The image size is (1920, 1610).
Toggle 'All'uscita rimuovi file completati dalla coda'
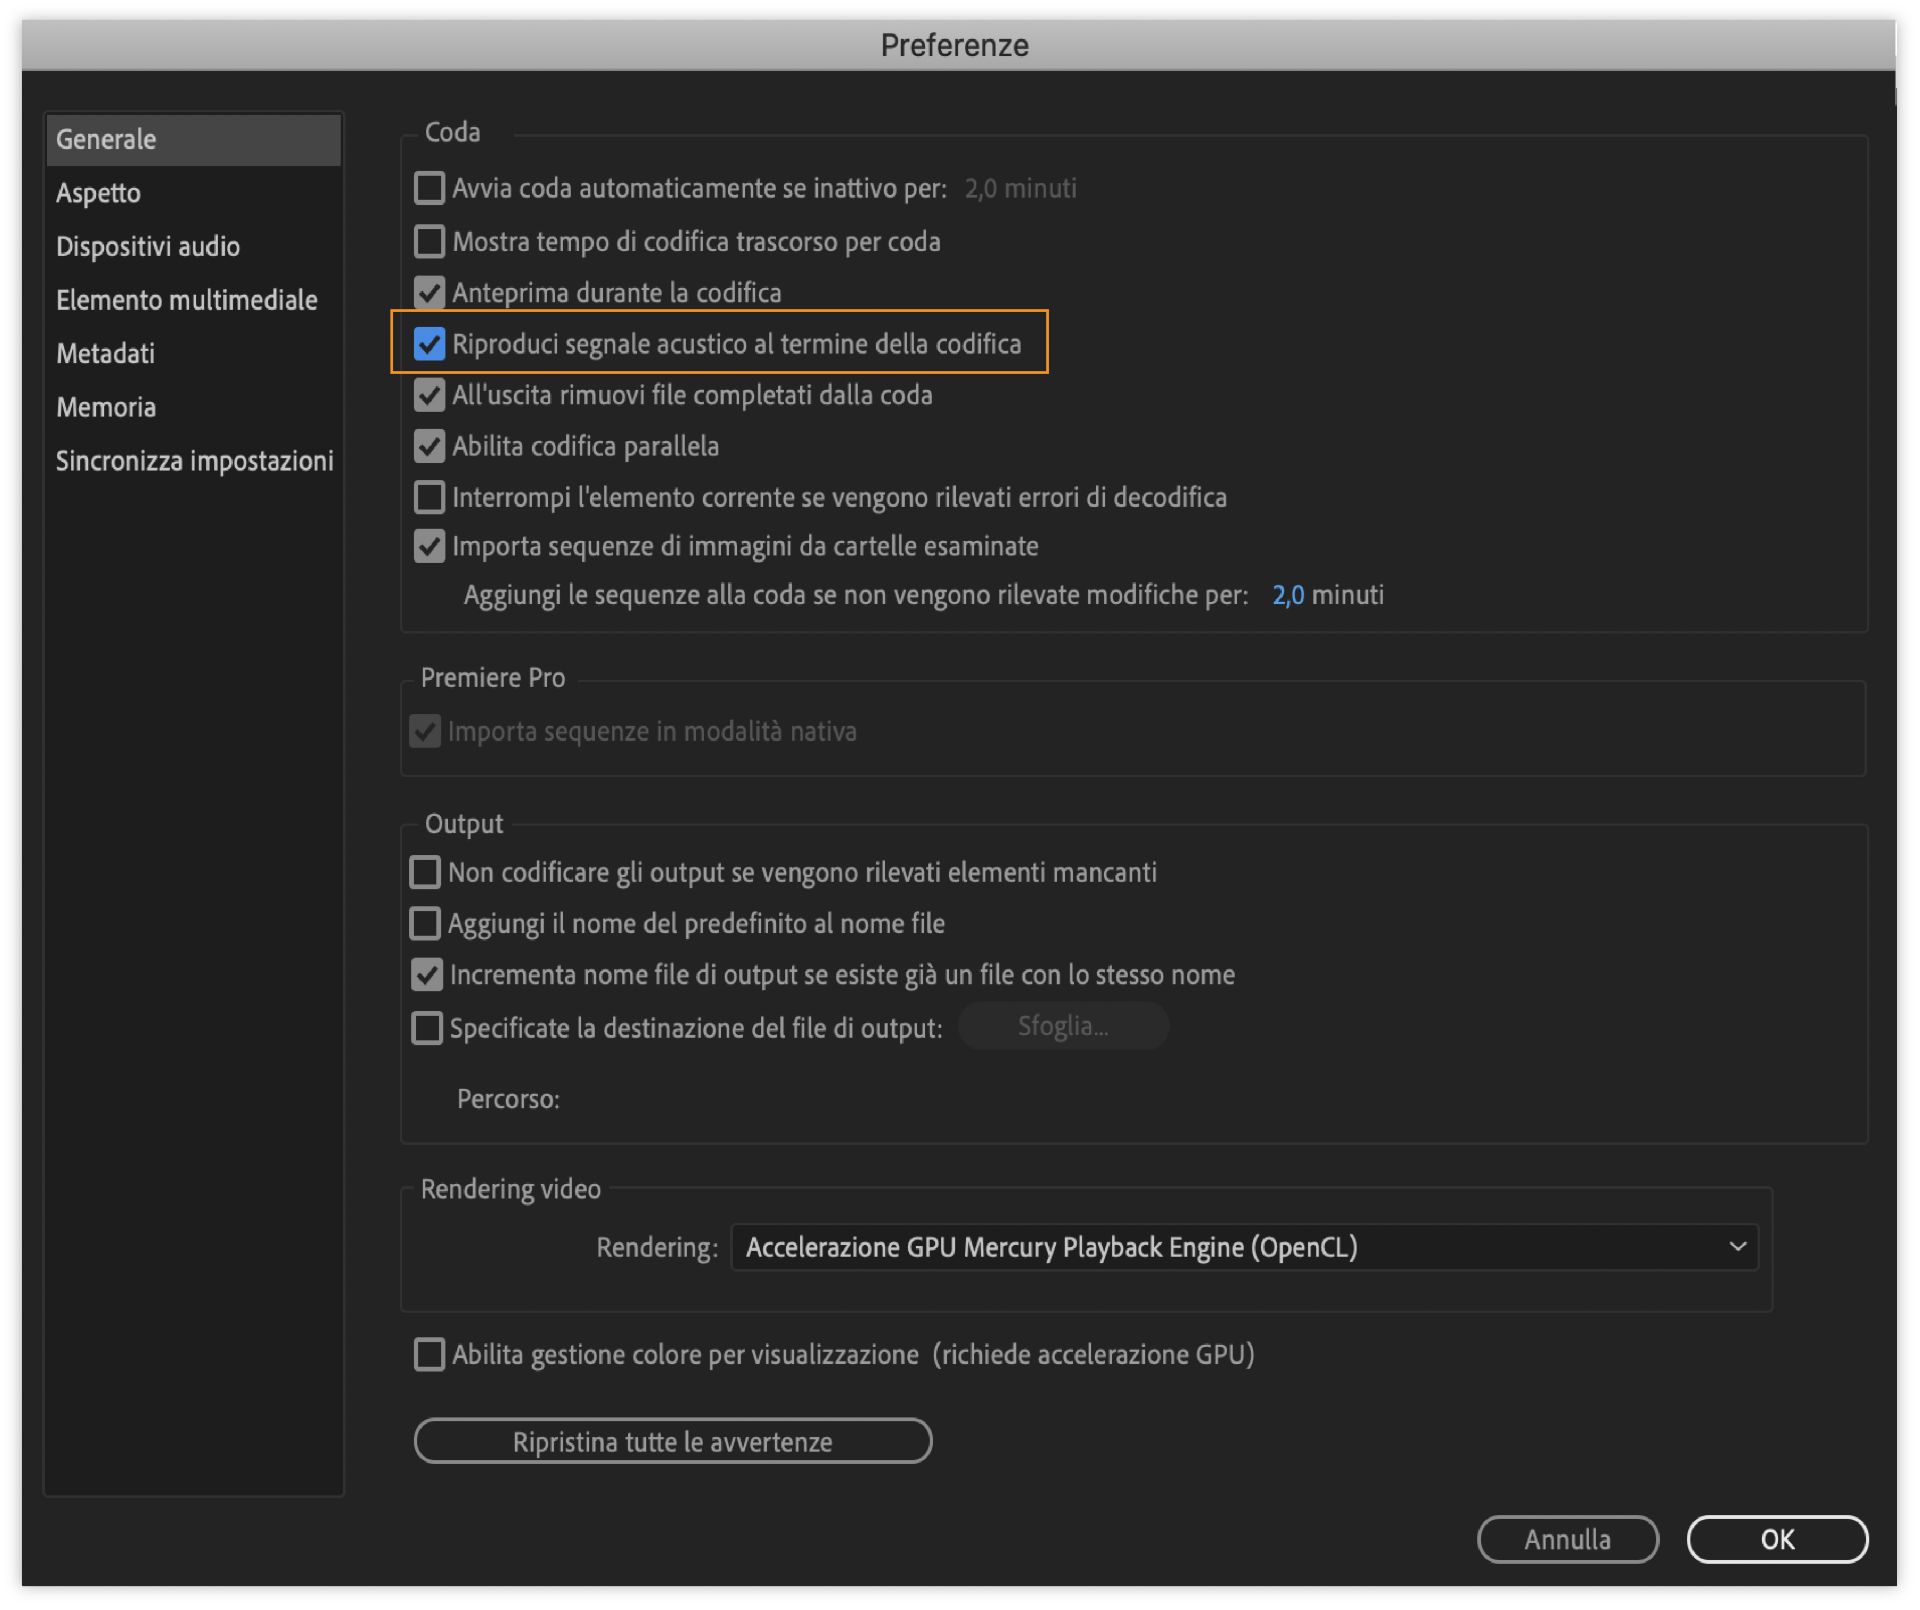pyautogui.click(x=429, y=395)
